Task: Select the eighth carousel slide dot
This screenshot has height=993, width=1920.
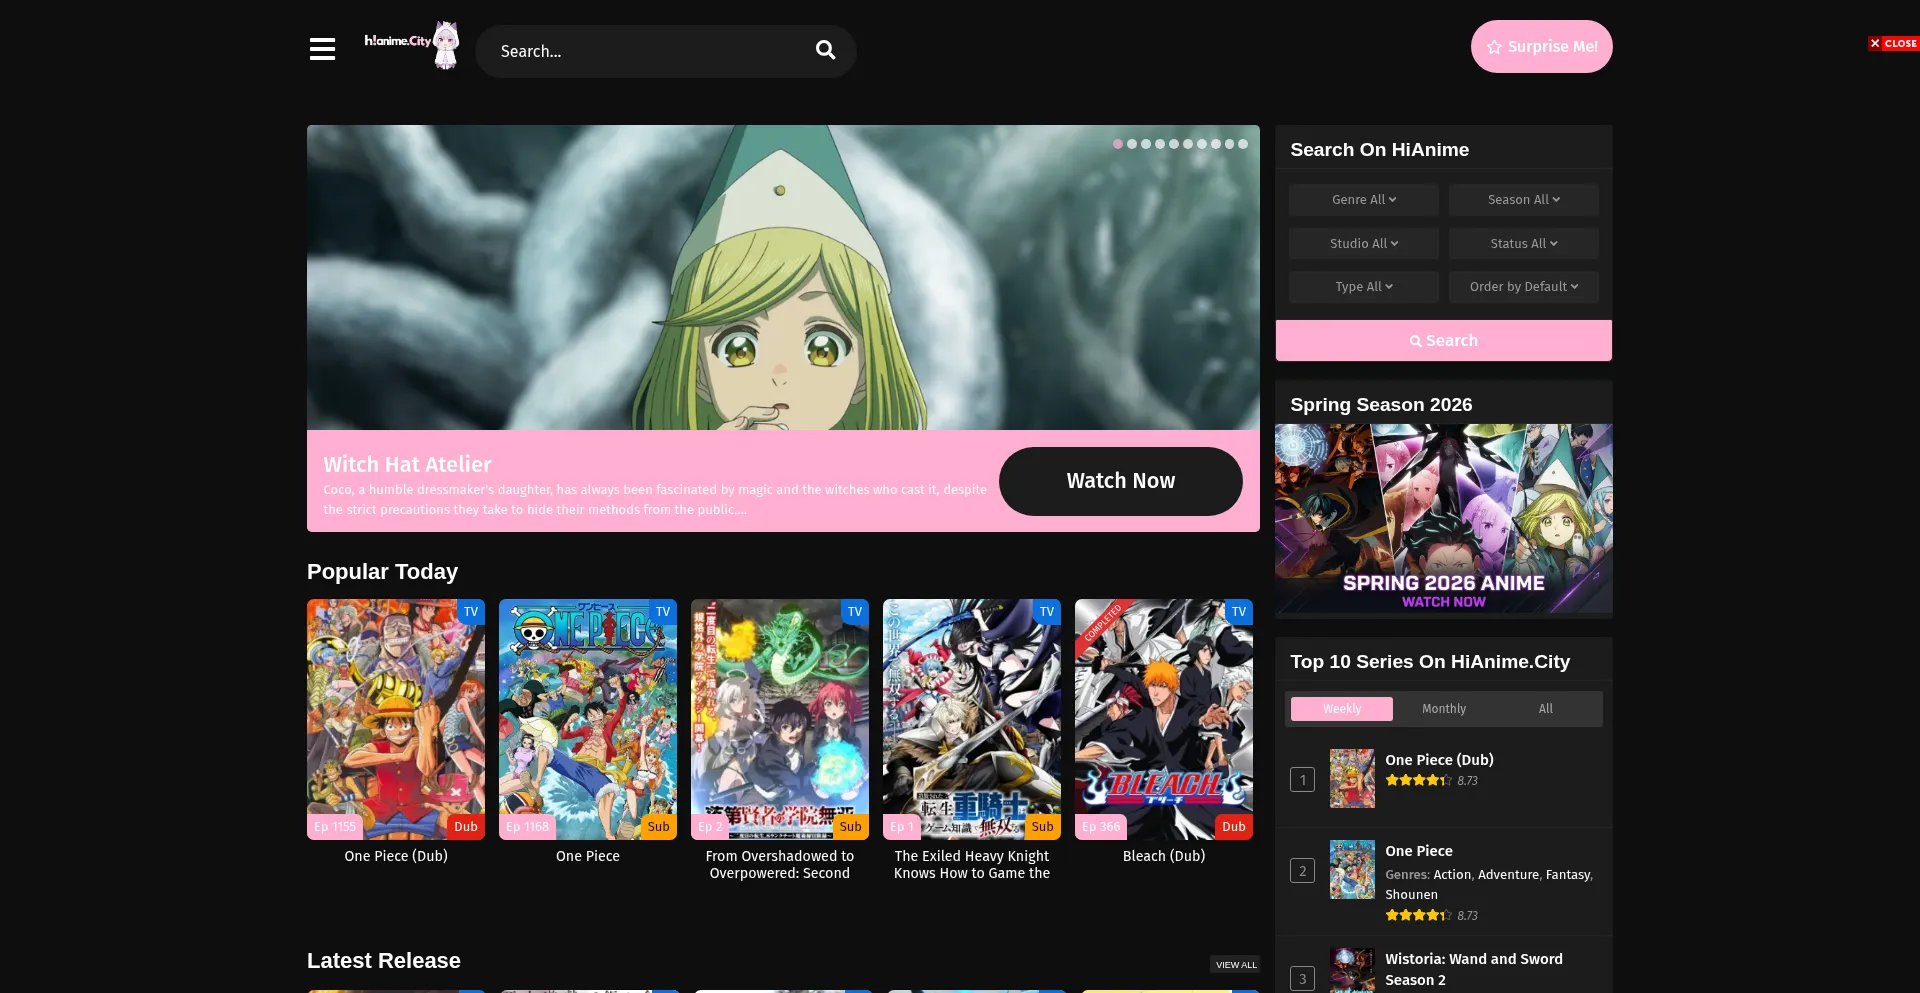Action: point(1216,144)
